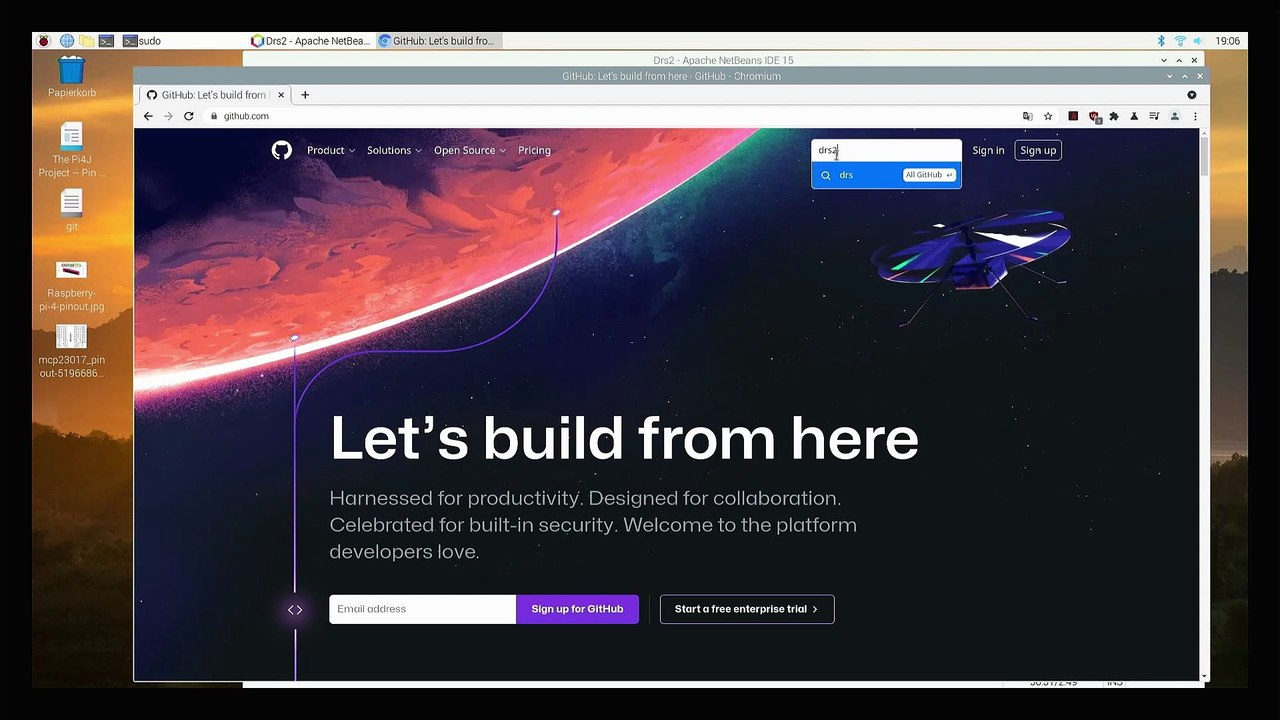Expand the Open Source menu
This screenshot has width=1280, height=720.
pos(470,150)
